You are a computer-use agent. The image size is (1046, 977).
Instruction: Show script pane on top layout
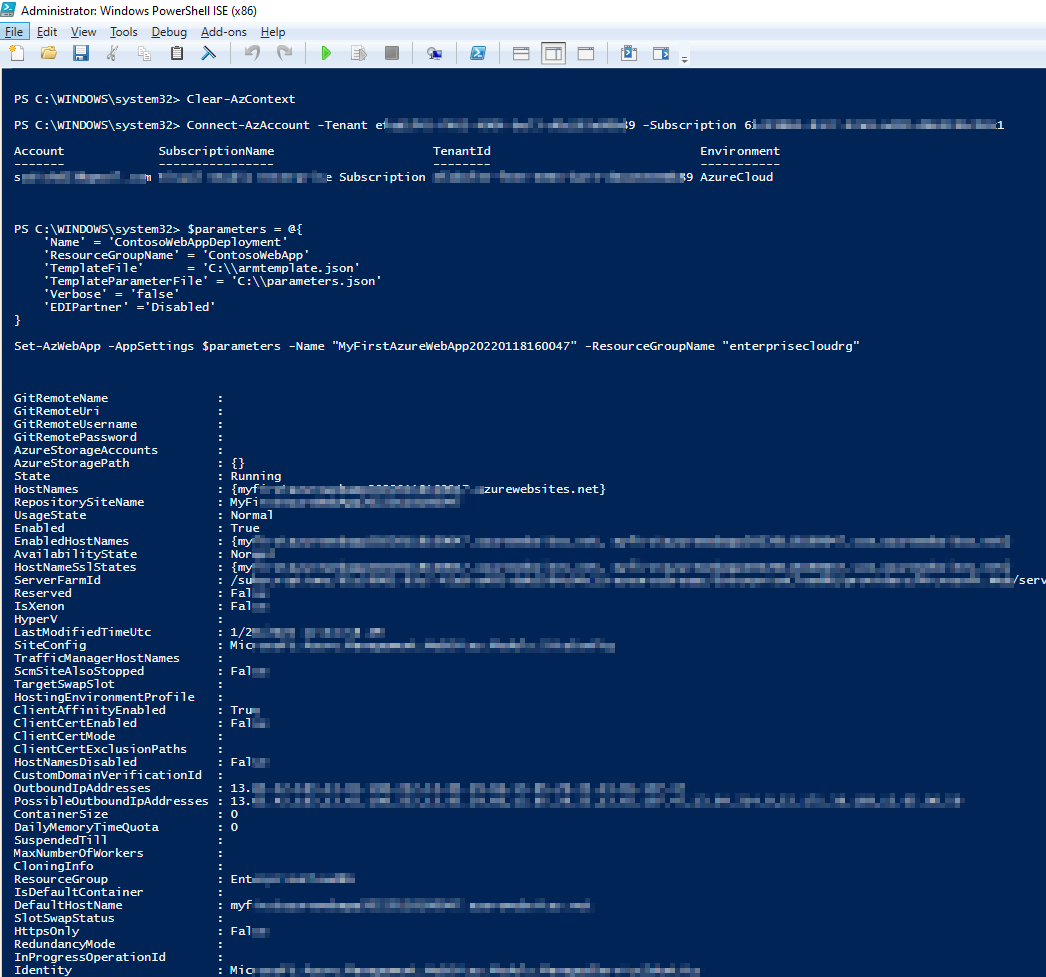[x=521, y=53]
